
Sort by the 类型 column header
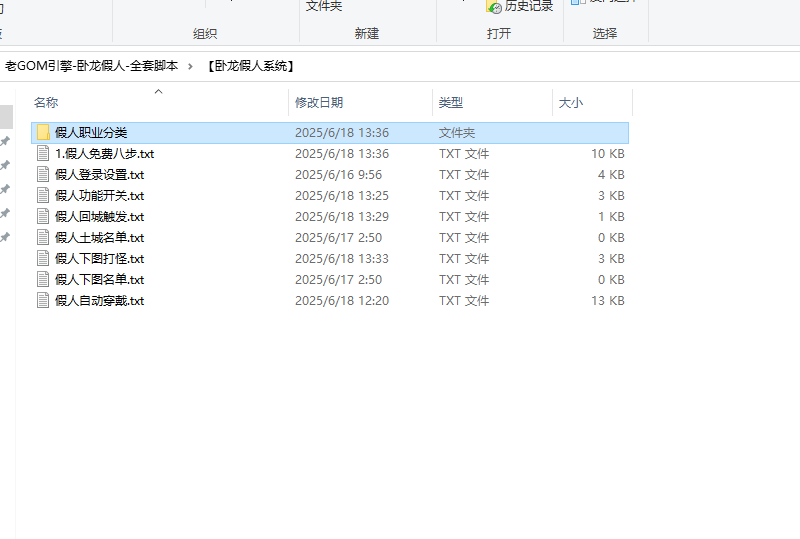[x=451, y=103]
